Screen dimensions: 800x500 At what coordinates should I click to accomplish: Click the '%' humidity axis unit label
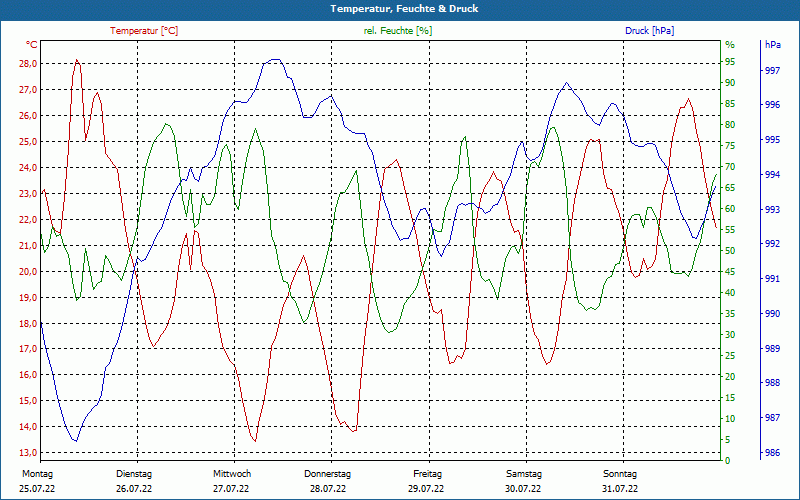point(730,45)
